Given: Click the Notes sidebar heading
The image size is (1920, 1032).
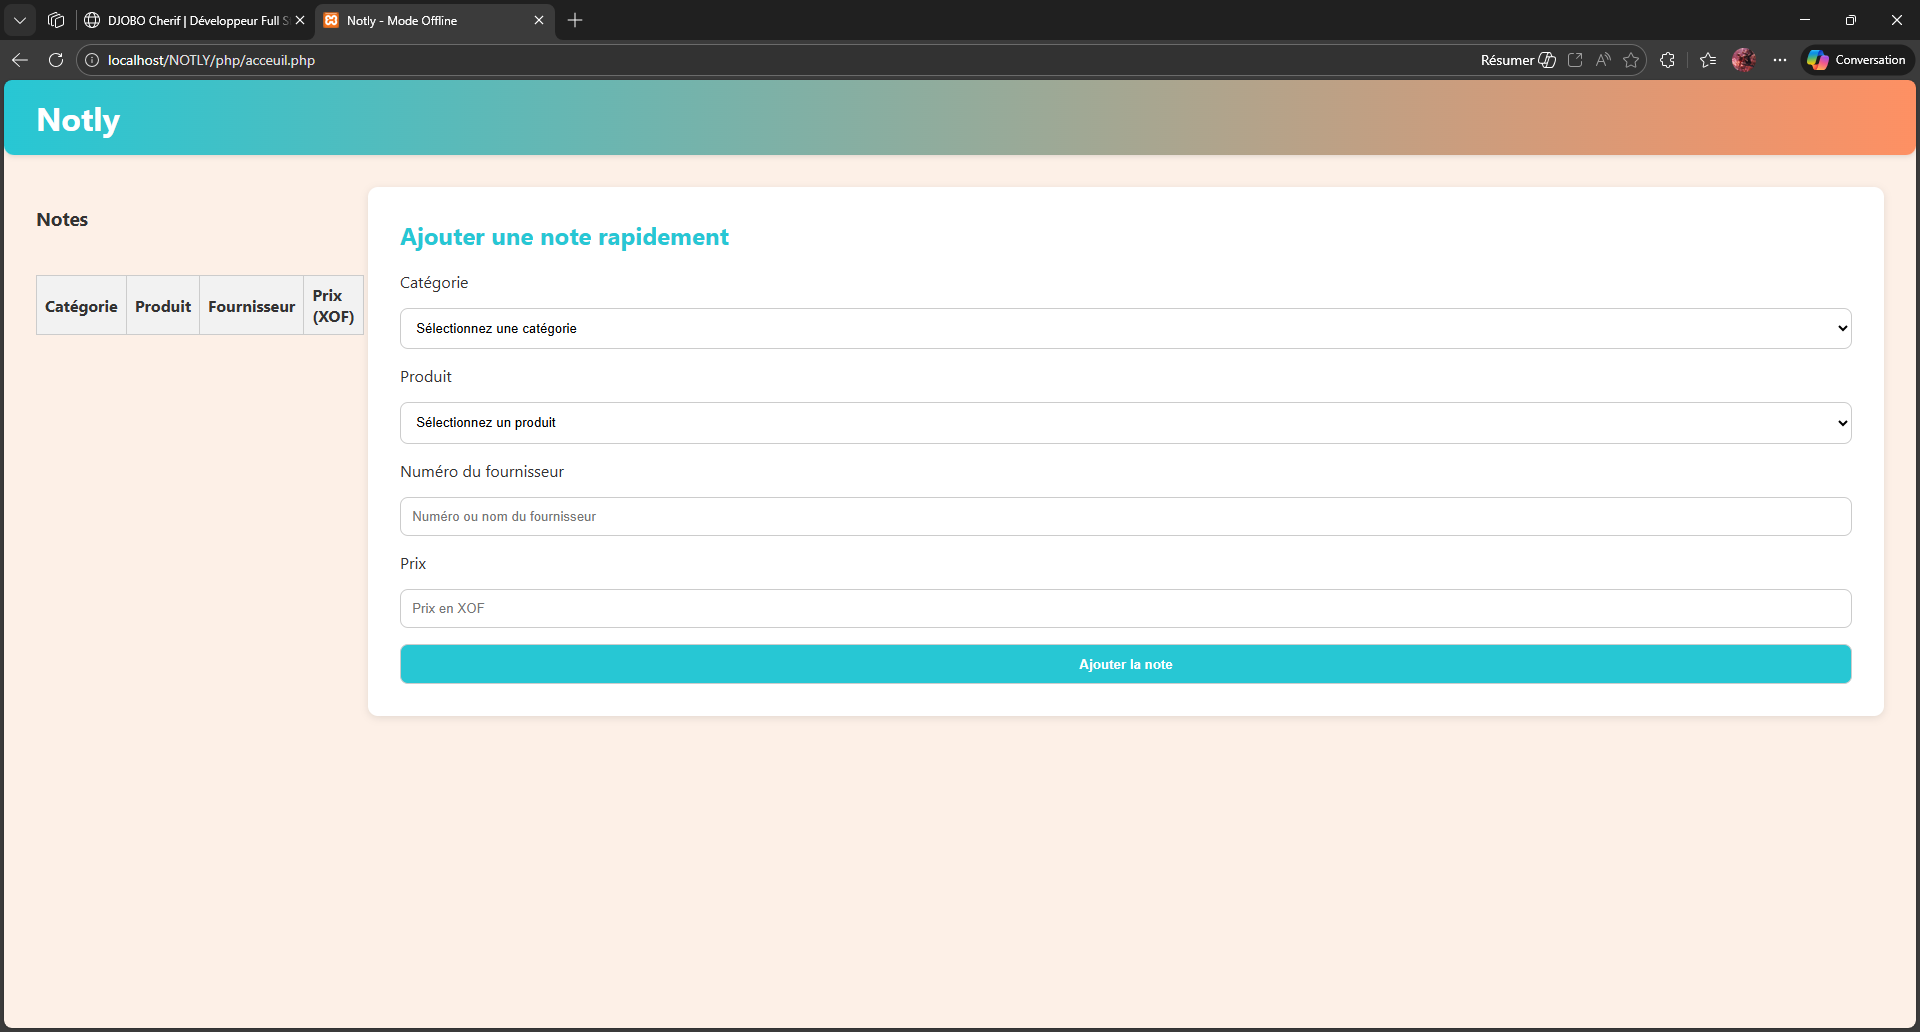Looking at the screenshot, I should (62, 219).
